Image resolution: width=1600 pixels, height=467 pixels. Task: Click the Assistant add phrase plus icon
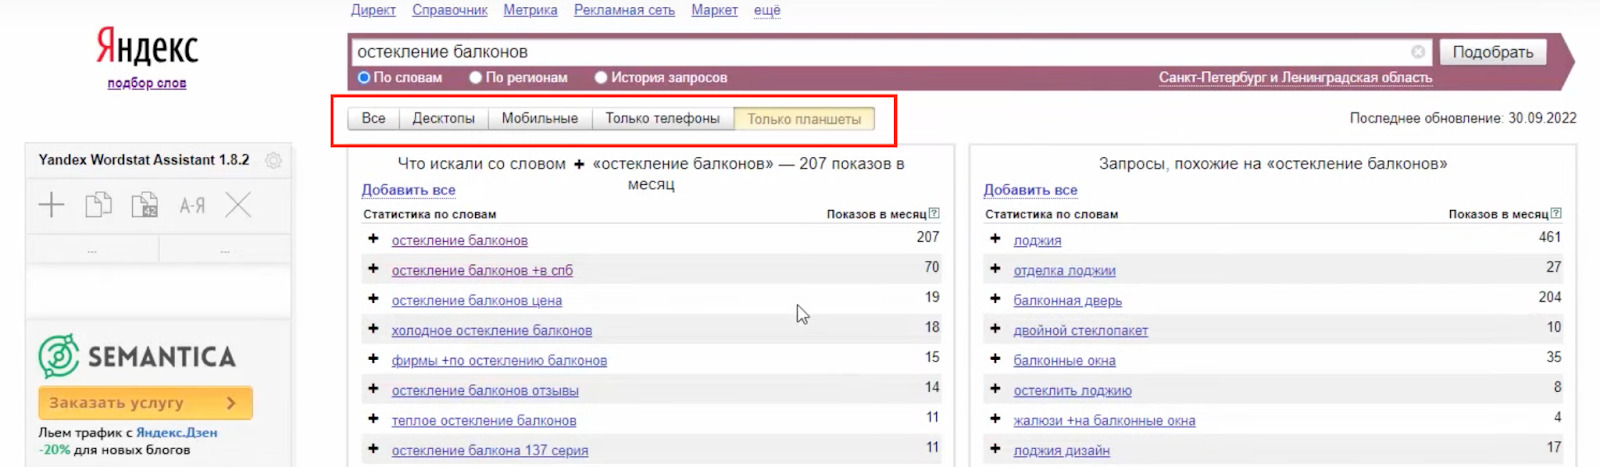(x=51, y=205)
